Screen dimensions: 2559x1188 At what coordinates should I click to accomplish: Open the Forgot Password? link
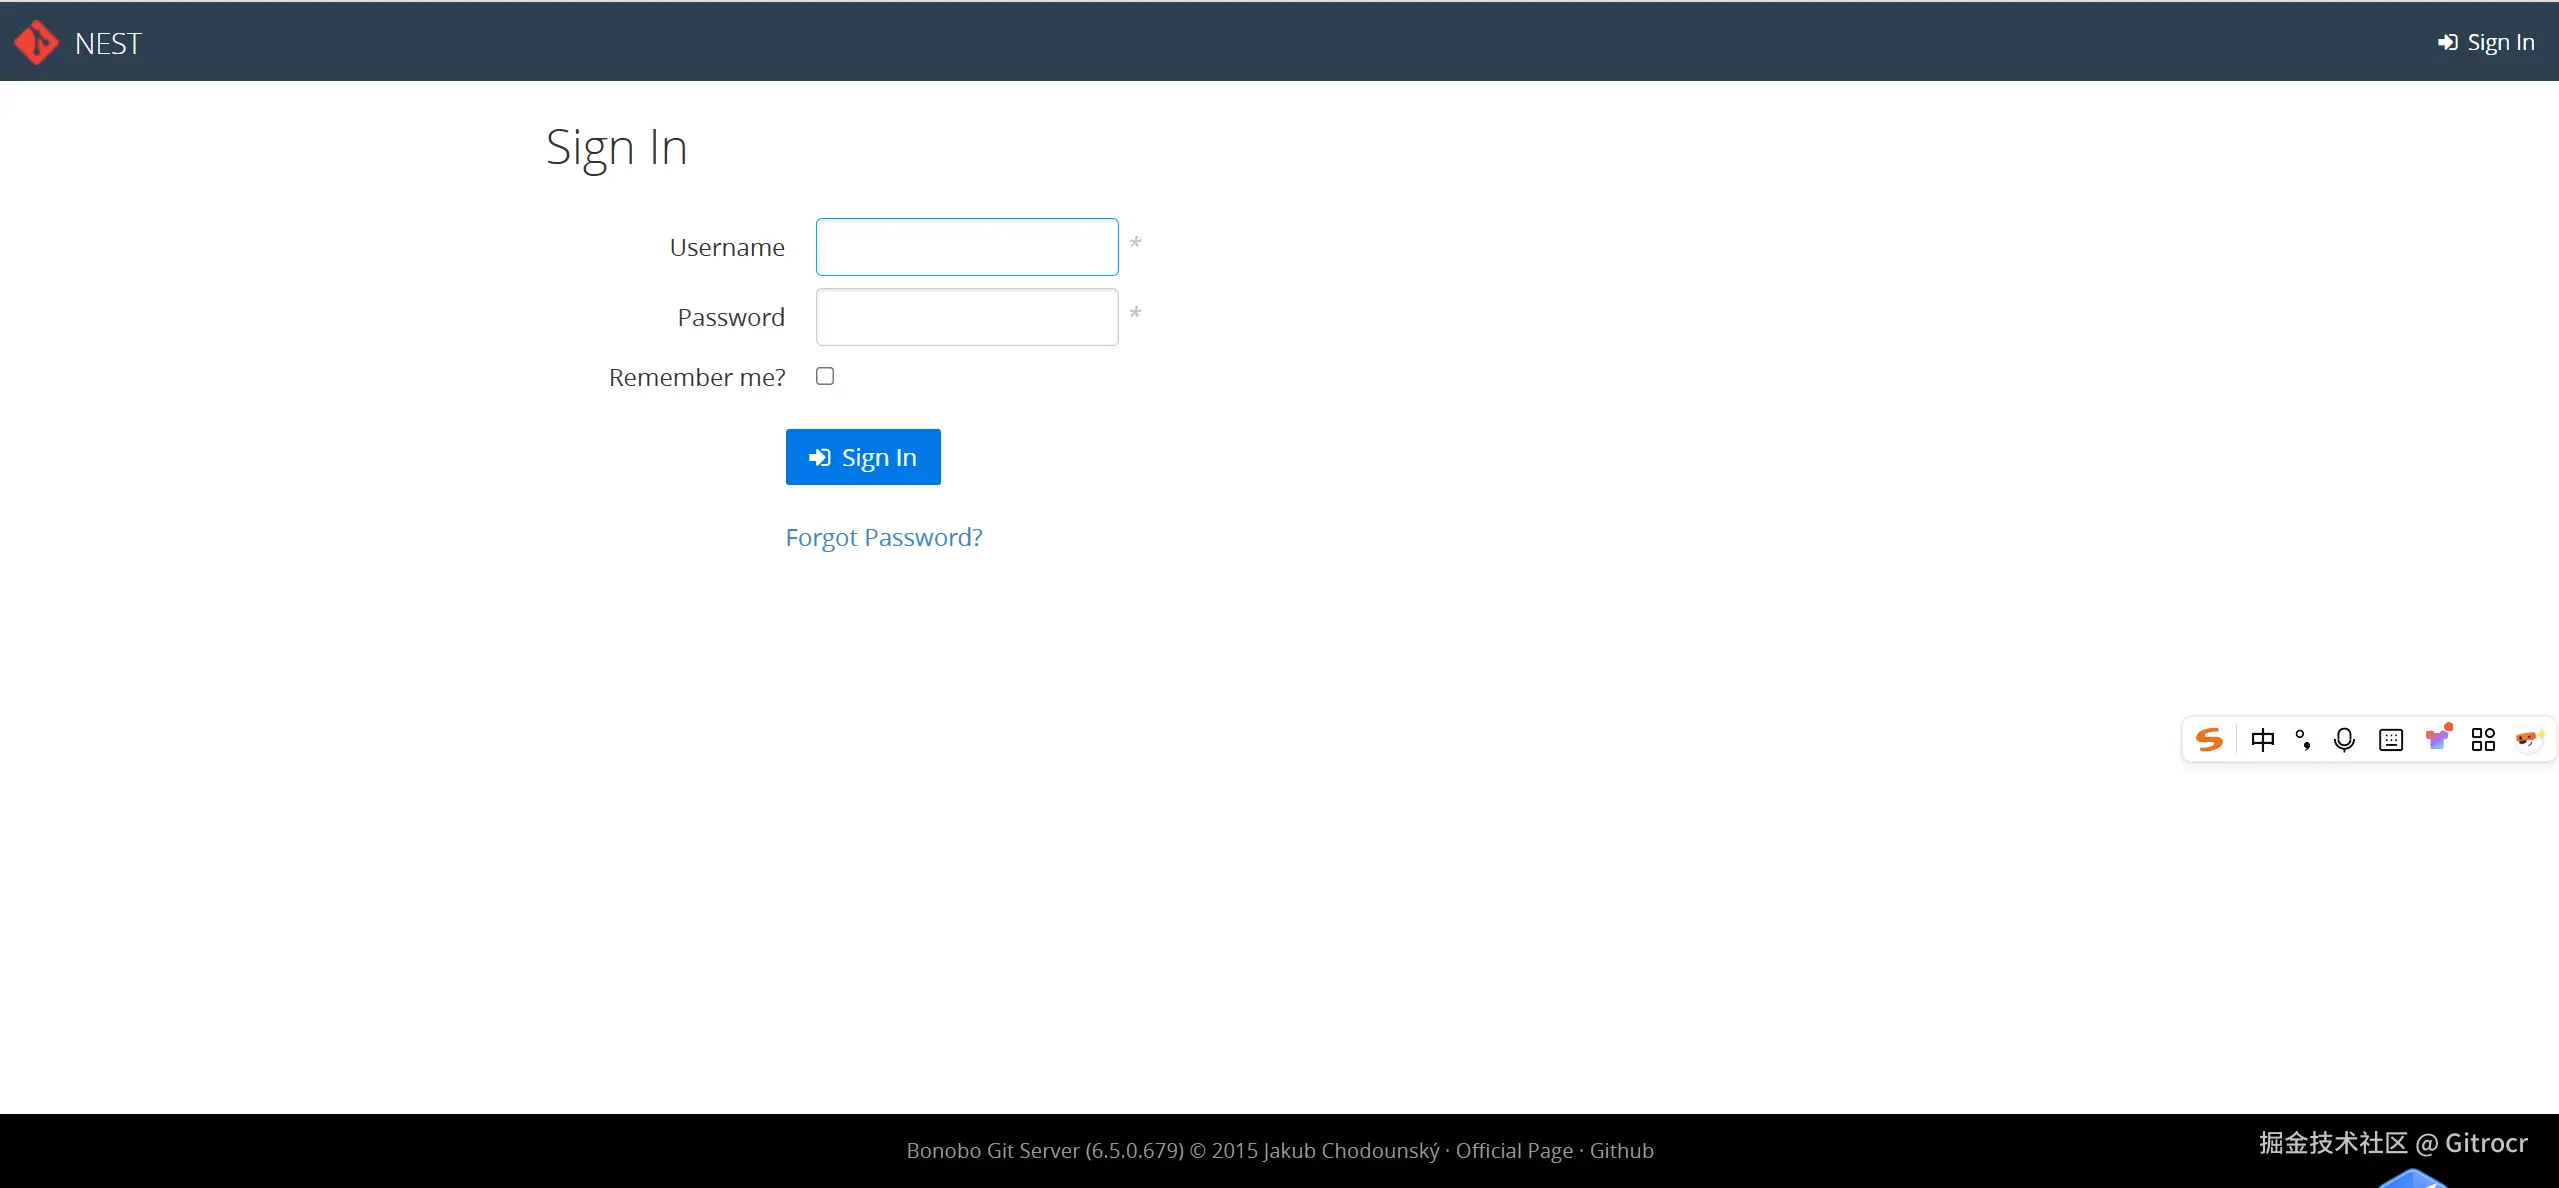click(x=884, y=537)
